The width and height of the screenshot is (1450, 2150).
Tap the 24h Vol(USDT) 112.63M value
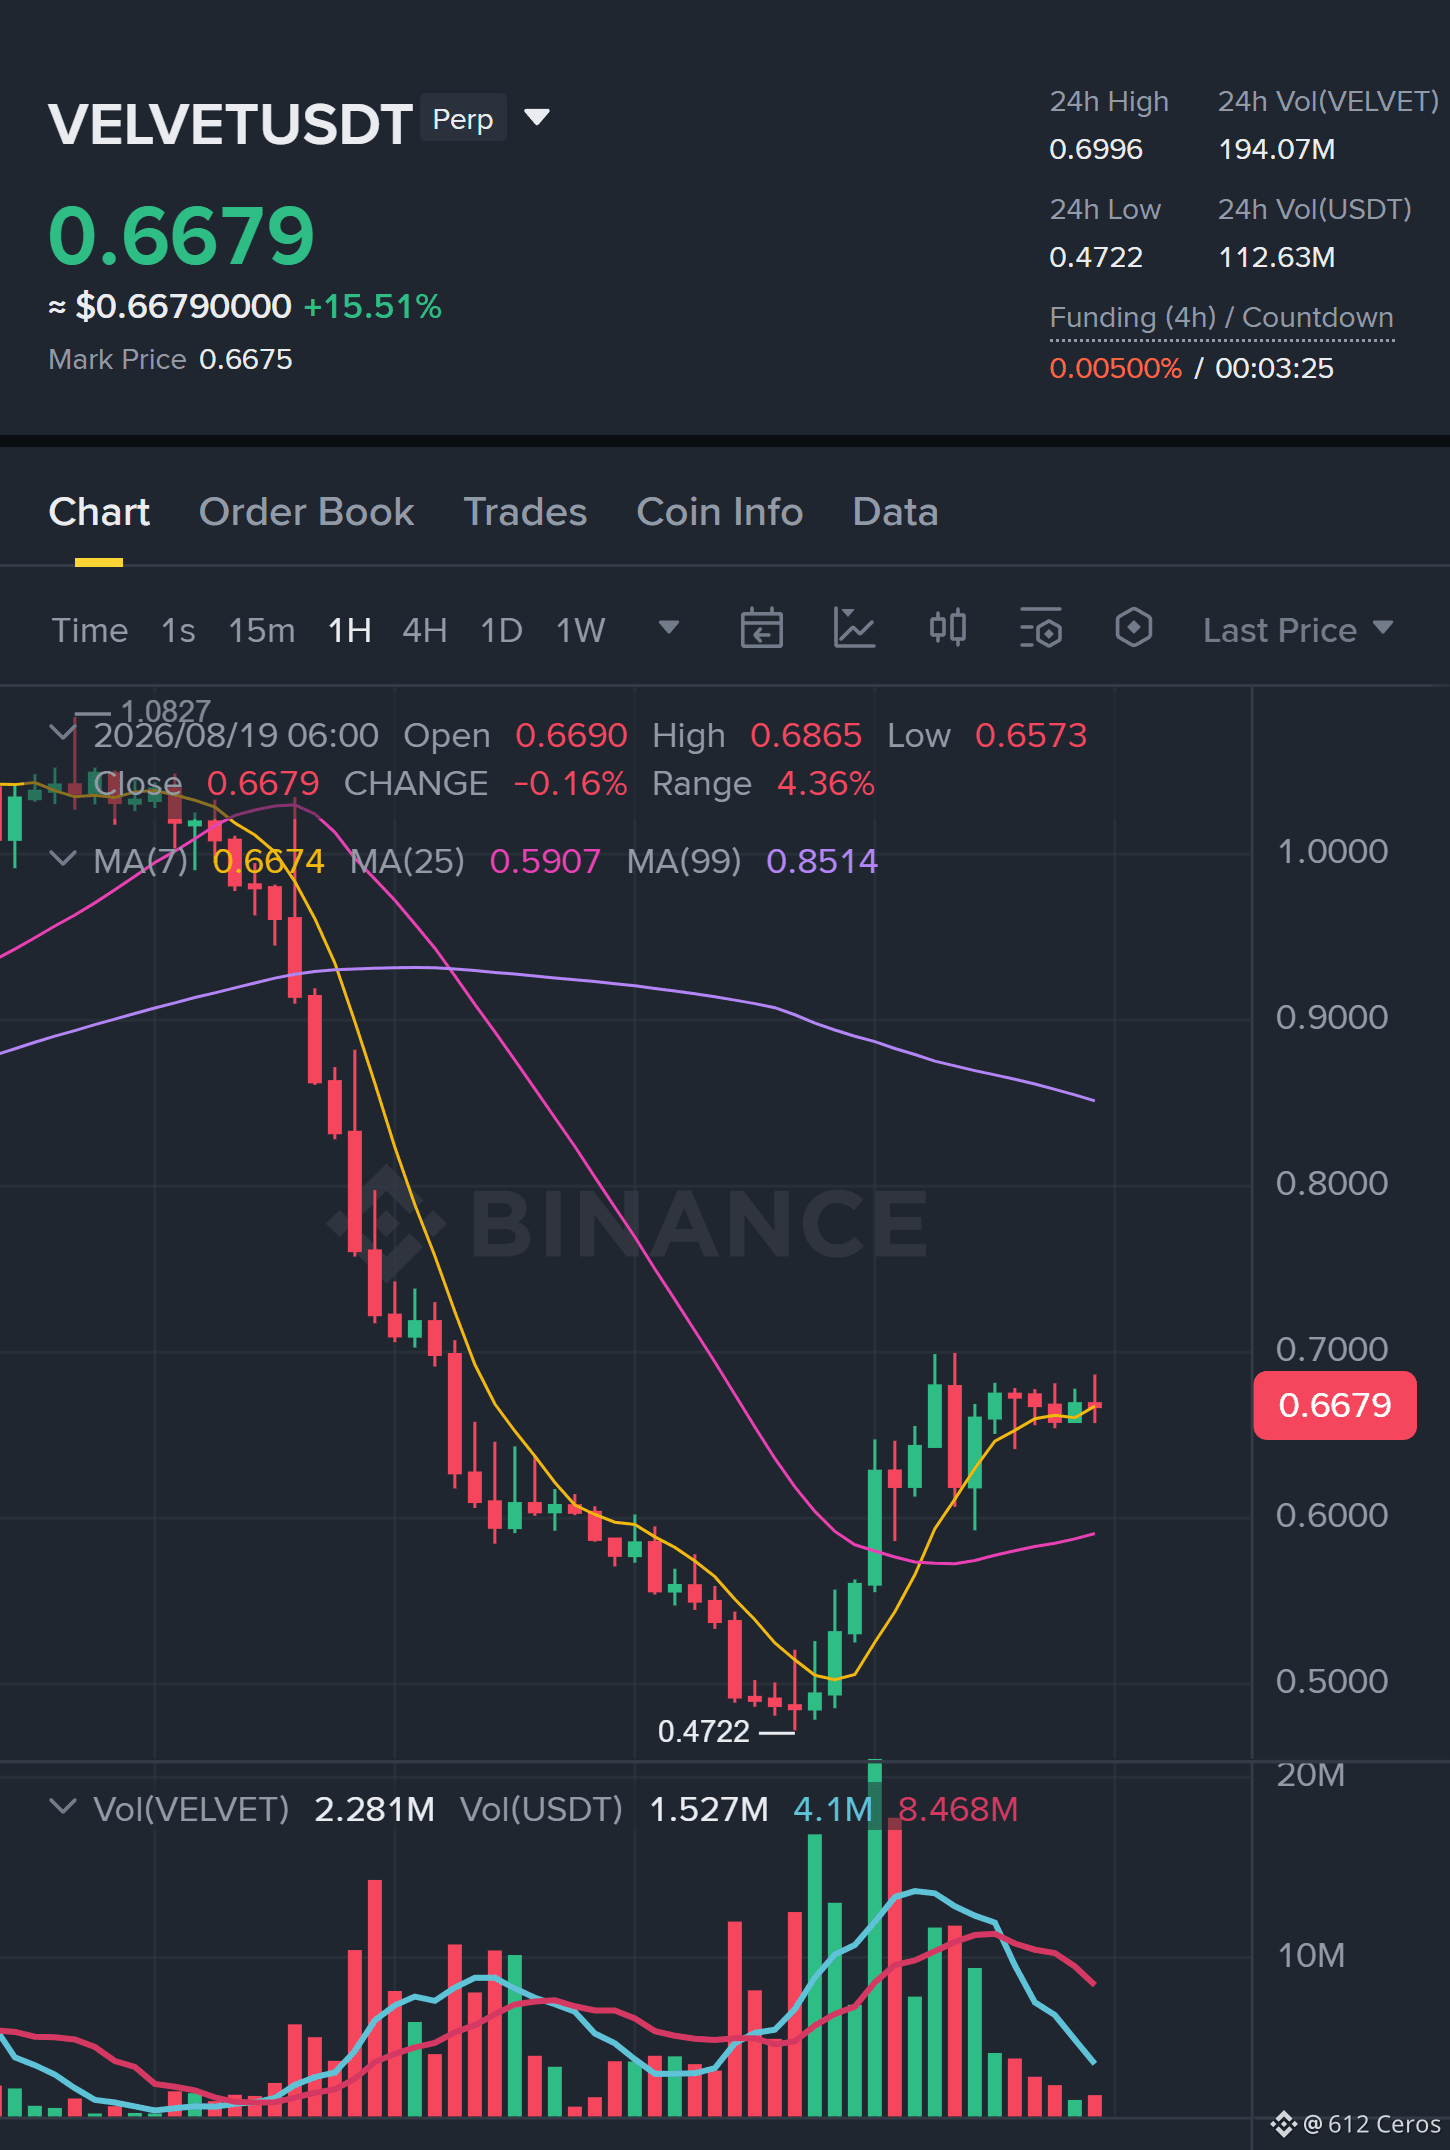click(1277, 258)
